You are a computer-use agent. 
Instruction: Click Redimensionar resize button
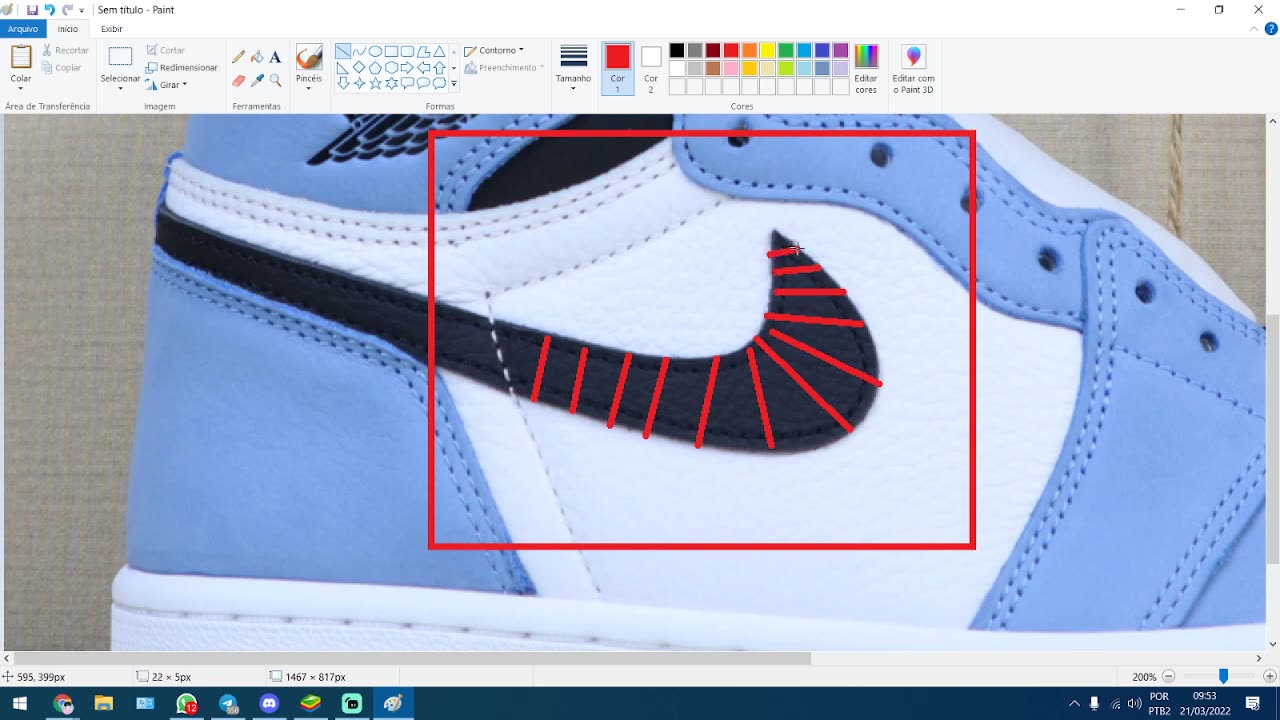point(181,67)
